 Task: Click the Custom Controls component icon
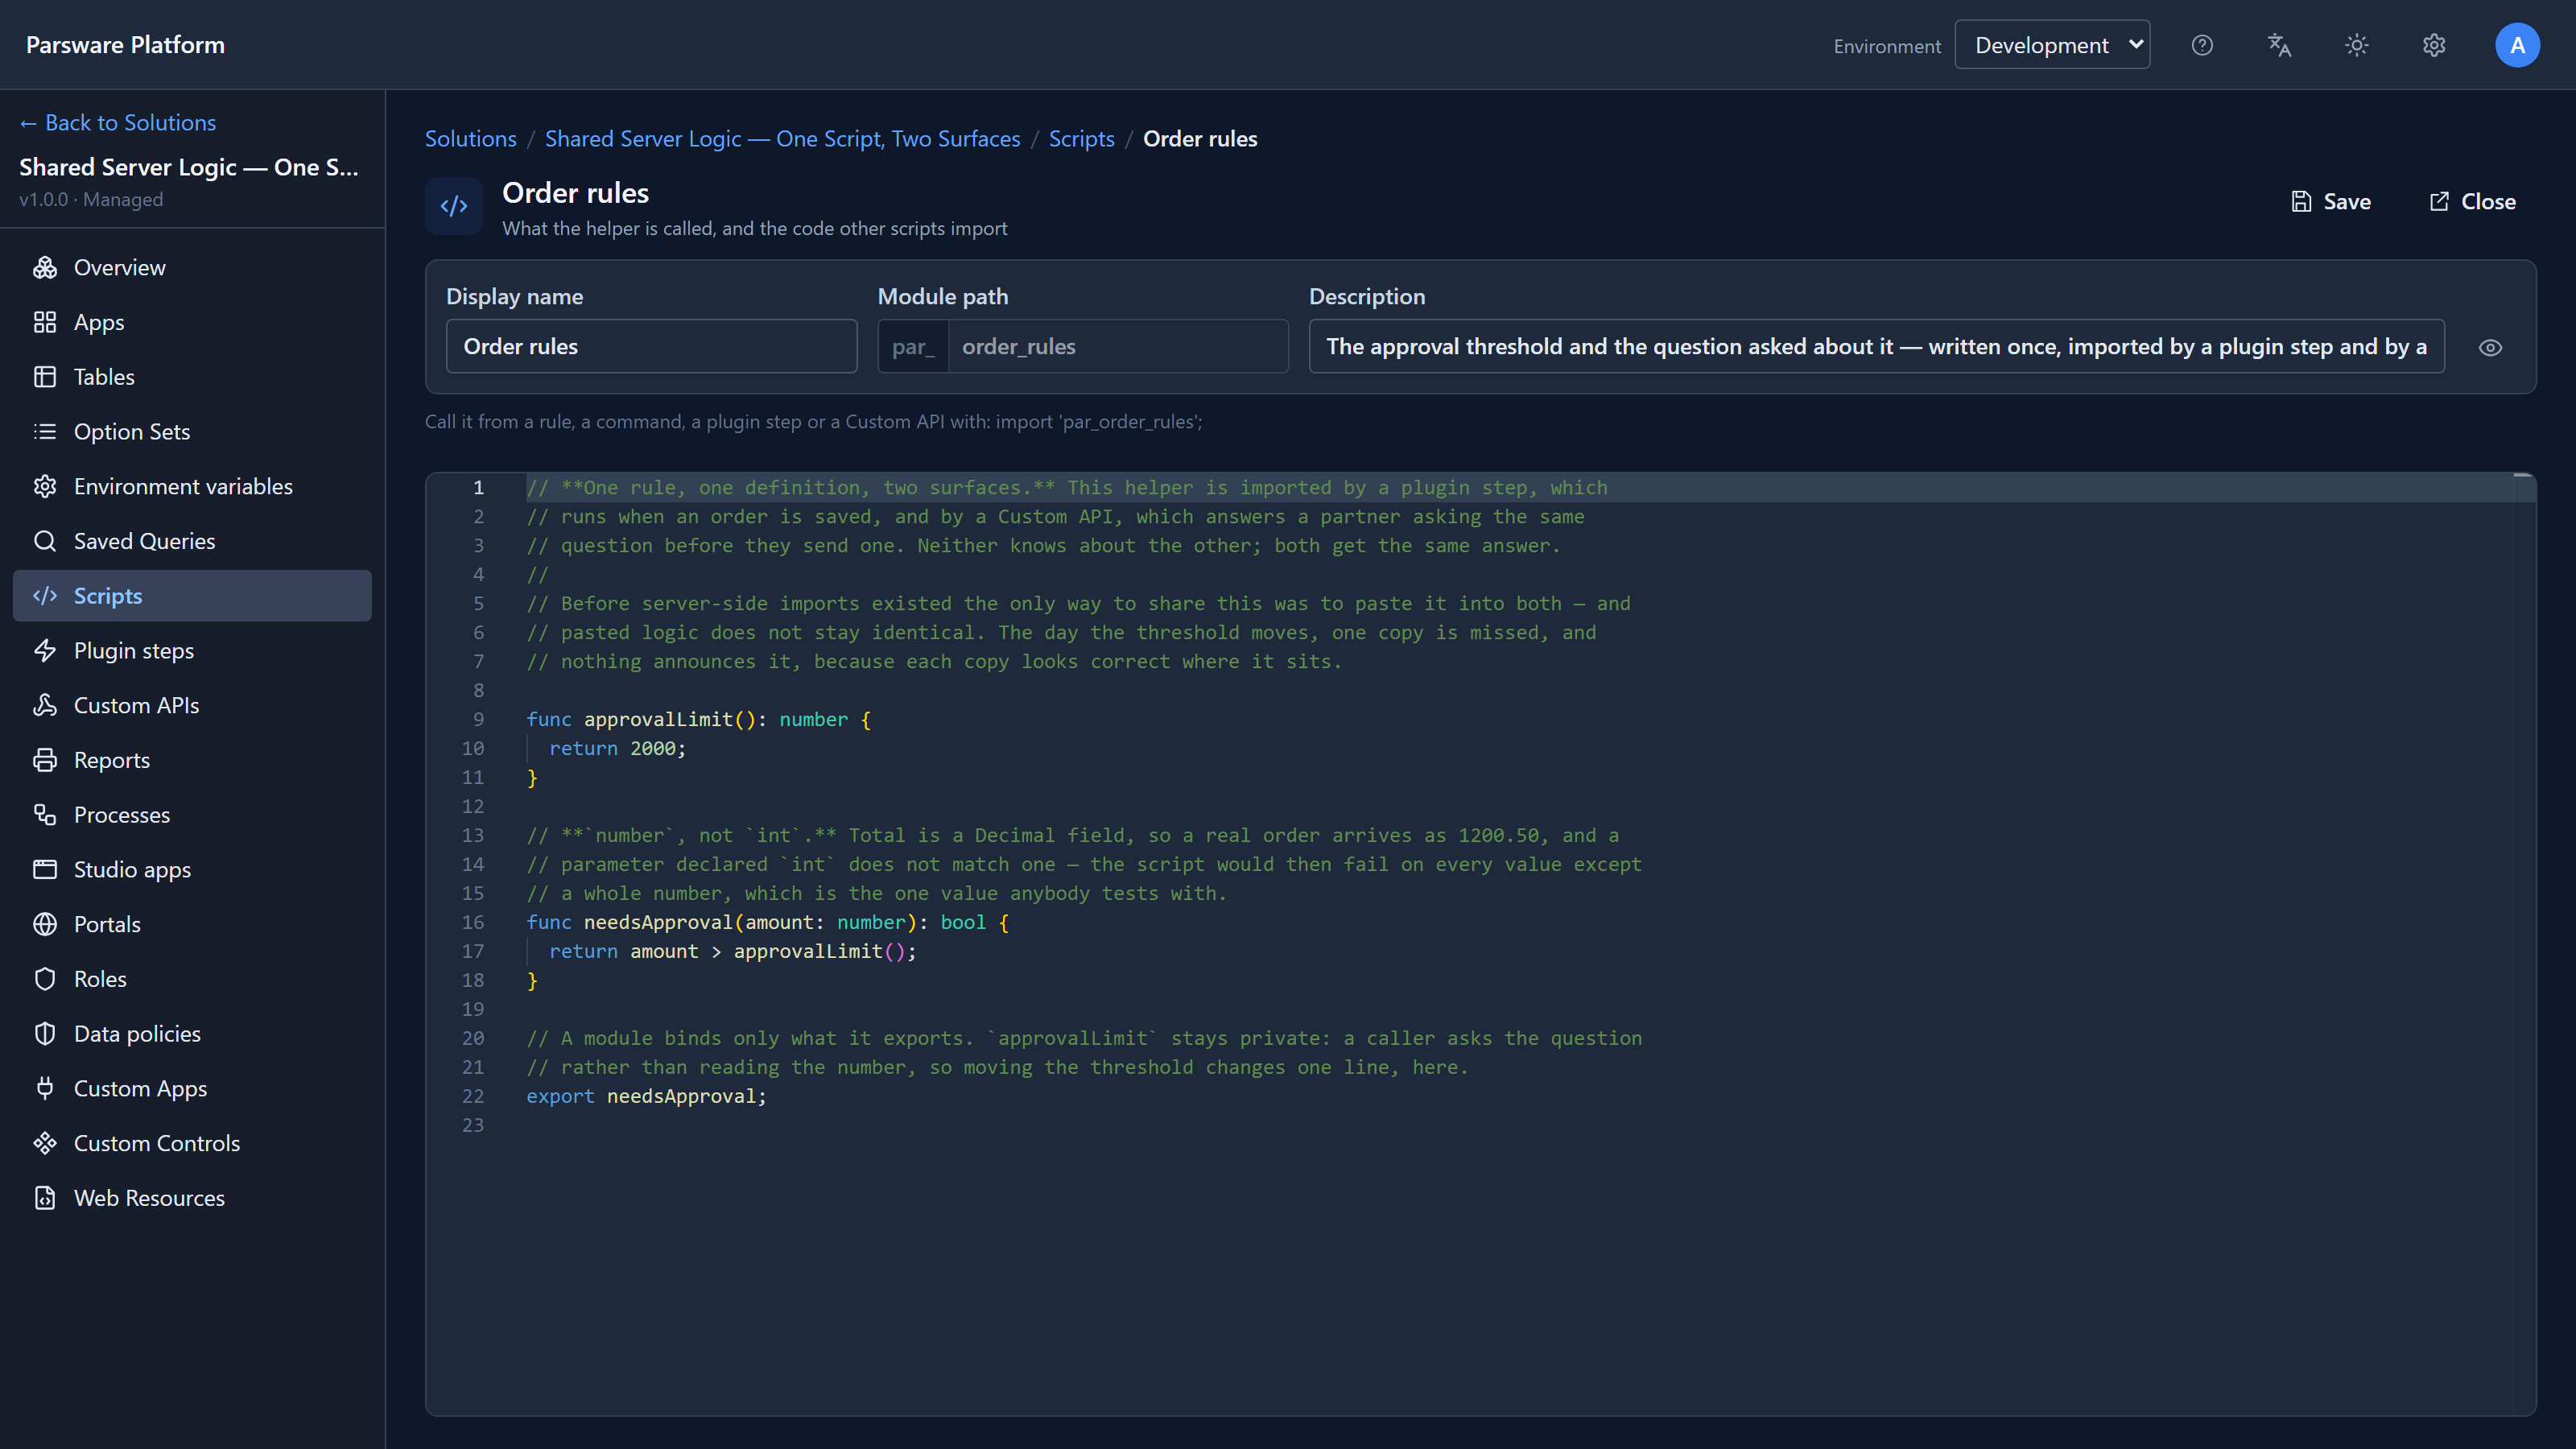[45, 1143]
